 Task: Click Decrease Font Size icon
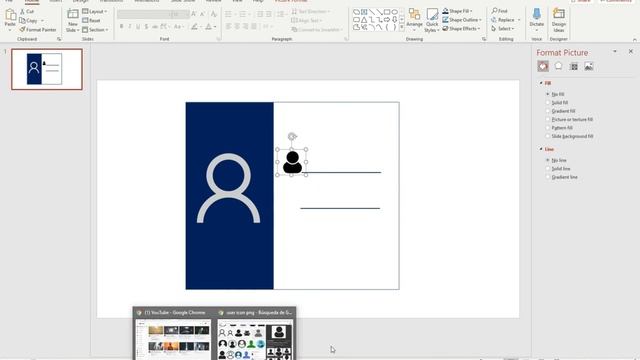coord(203,14)
